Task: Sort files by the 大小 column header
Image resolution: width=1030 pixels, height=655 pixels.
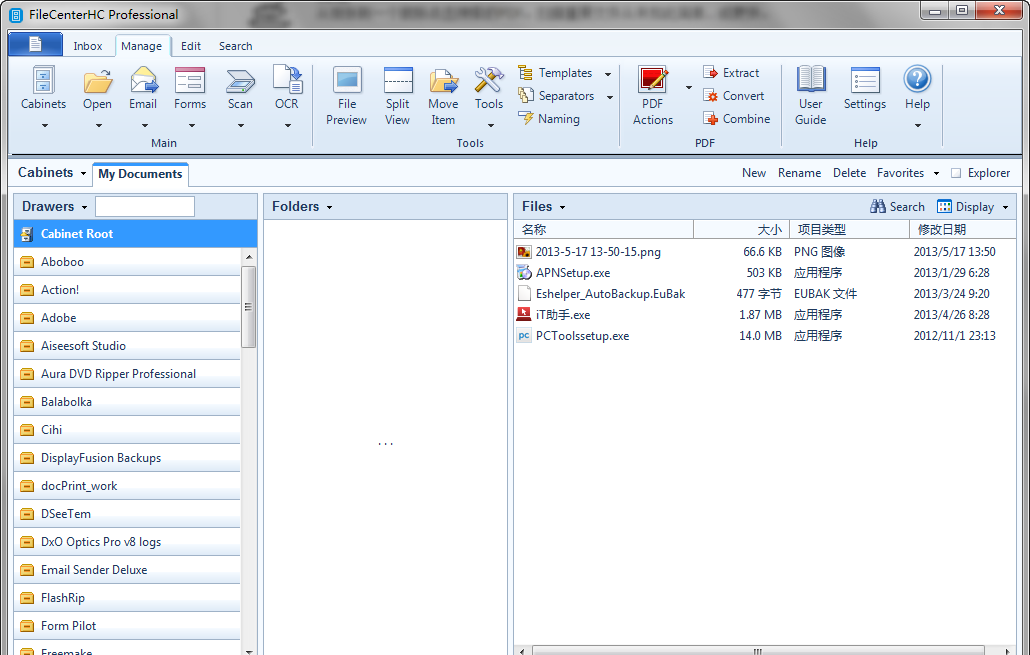Action: tap(742, 229)
